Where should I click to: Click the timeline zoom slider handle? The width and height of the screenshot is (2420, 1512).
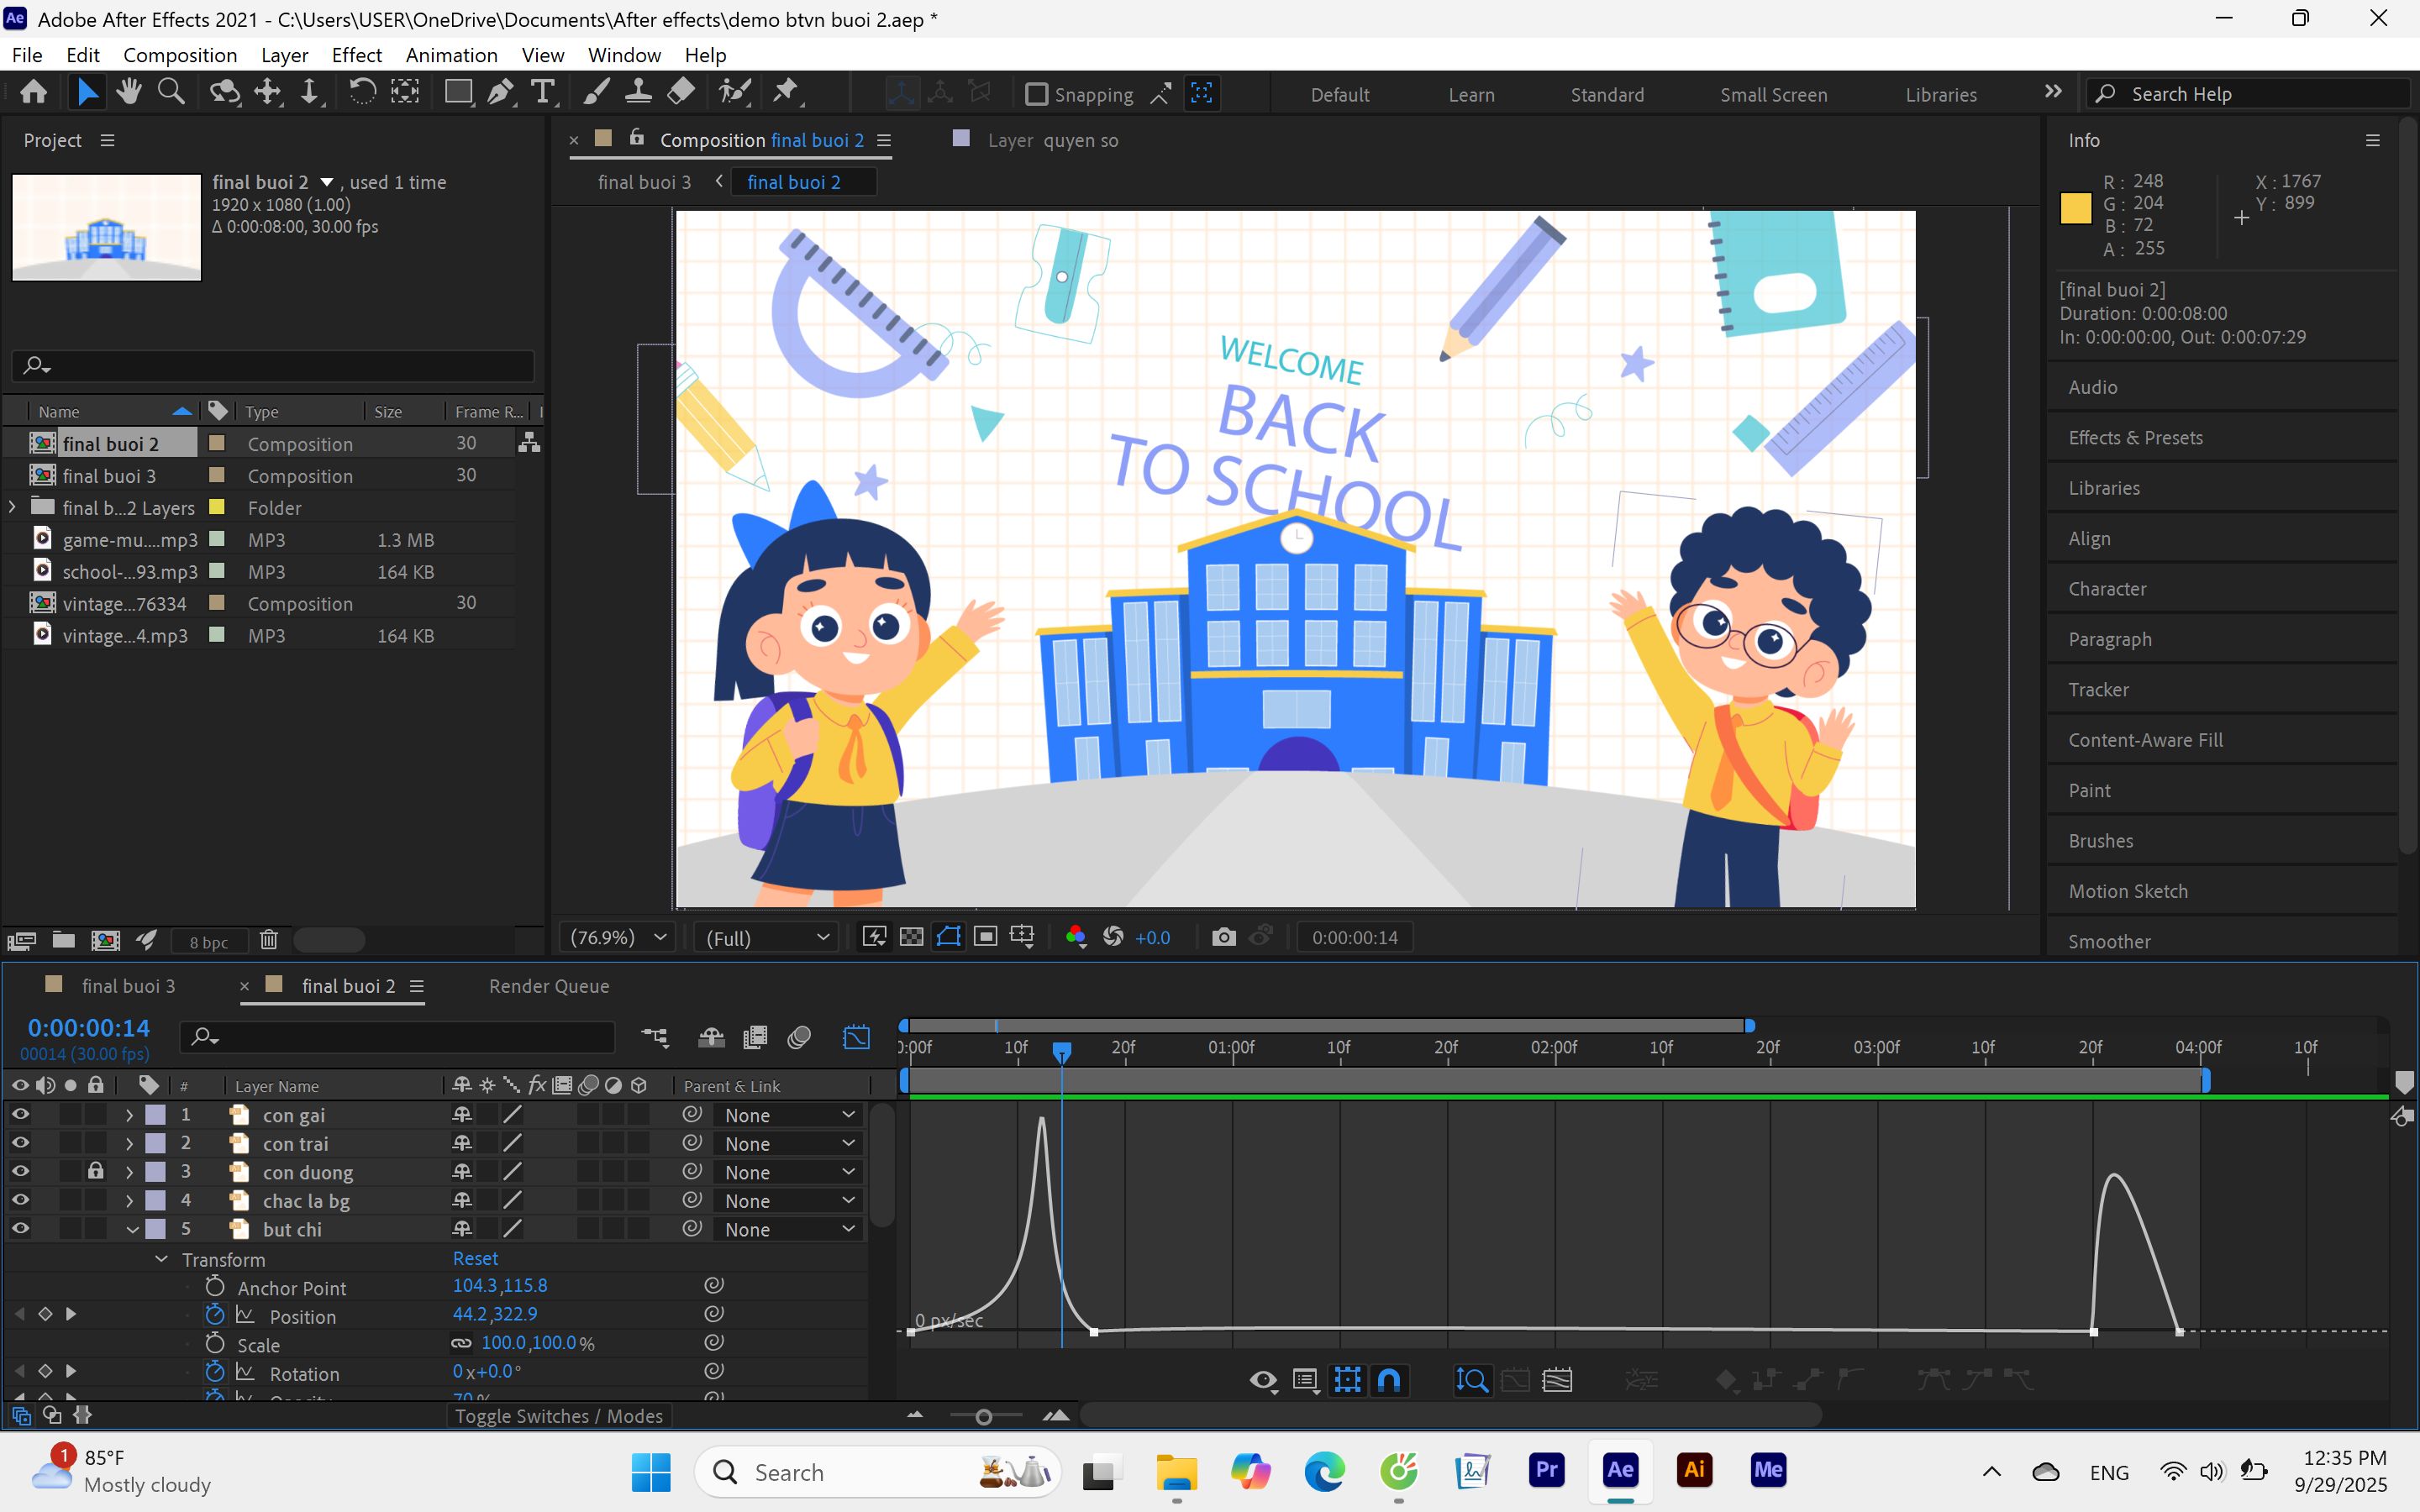(x=983, y=1416)
